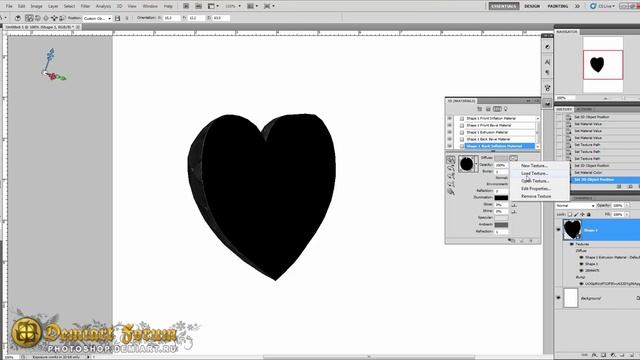Switch to the Design workspace

[x=532, y=6]
